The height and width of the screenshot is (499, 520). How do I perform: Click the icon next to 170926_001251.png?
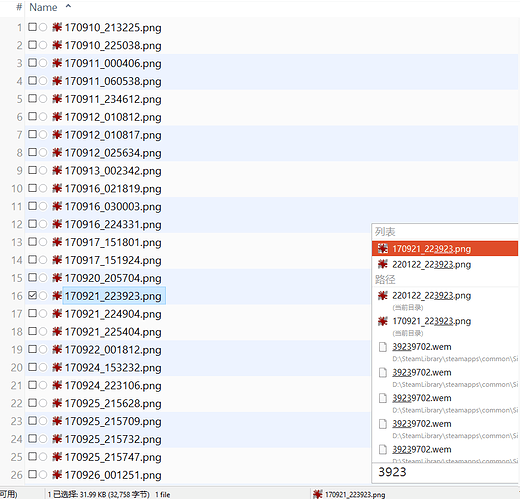click(x=57, y=475)
